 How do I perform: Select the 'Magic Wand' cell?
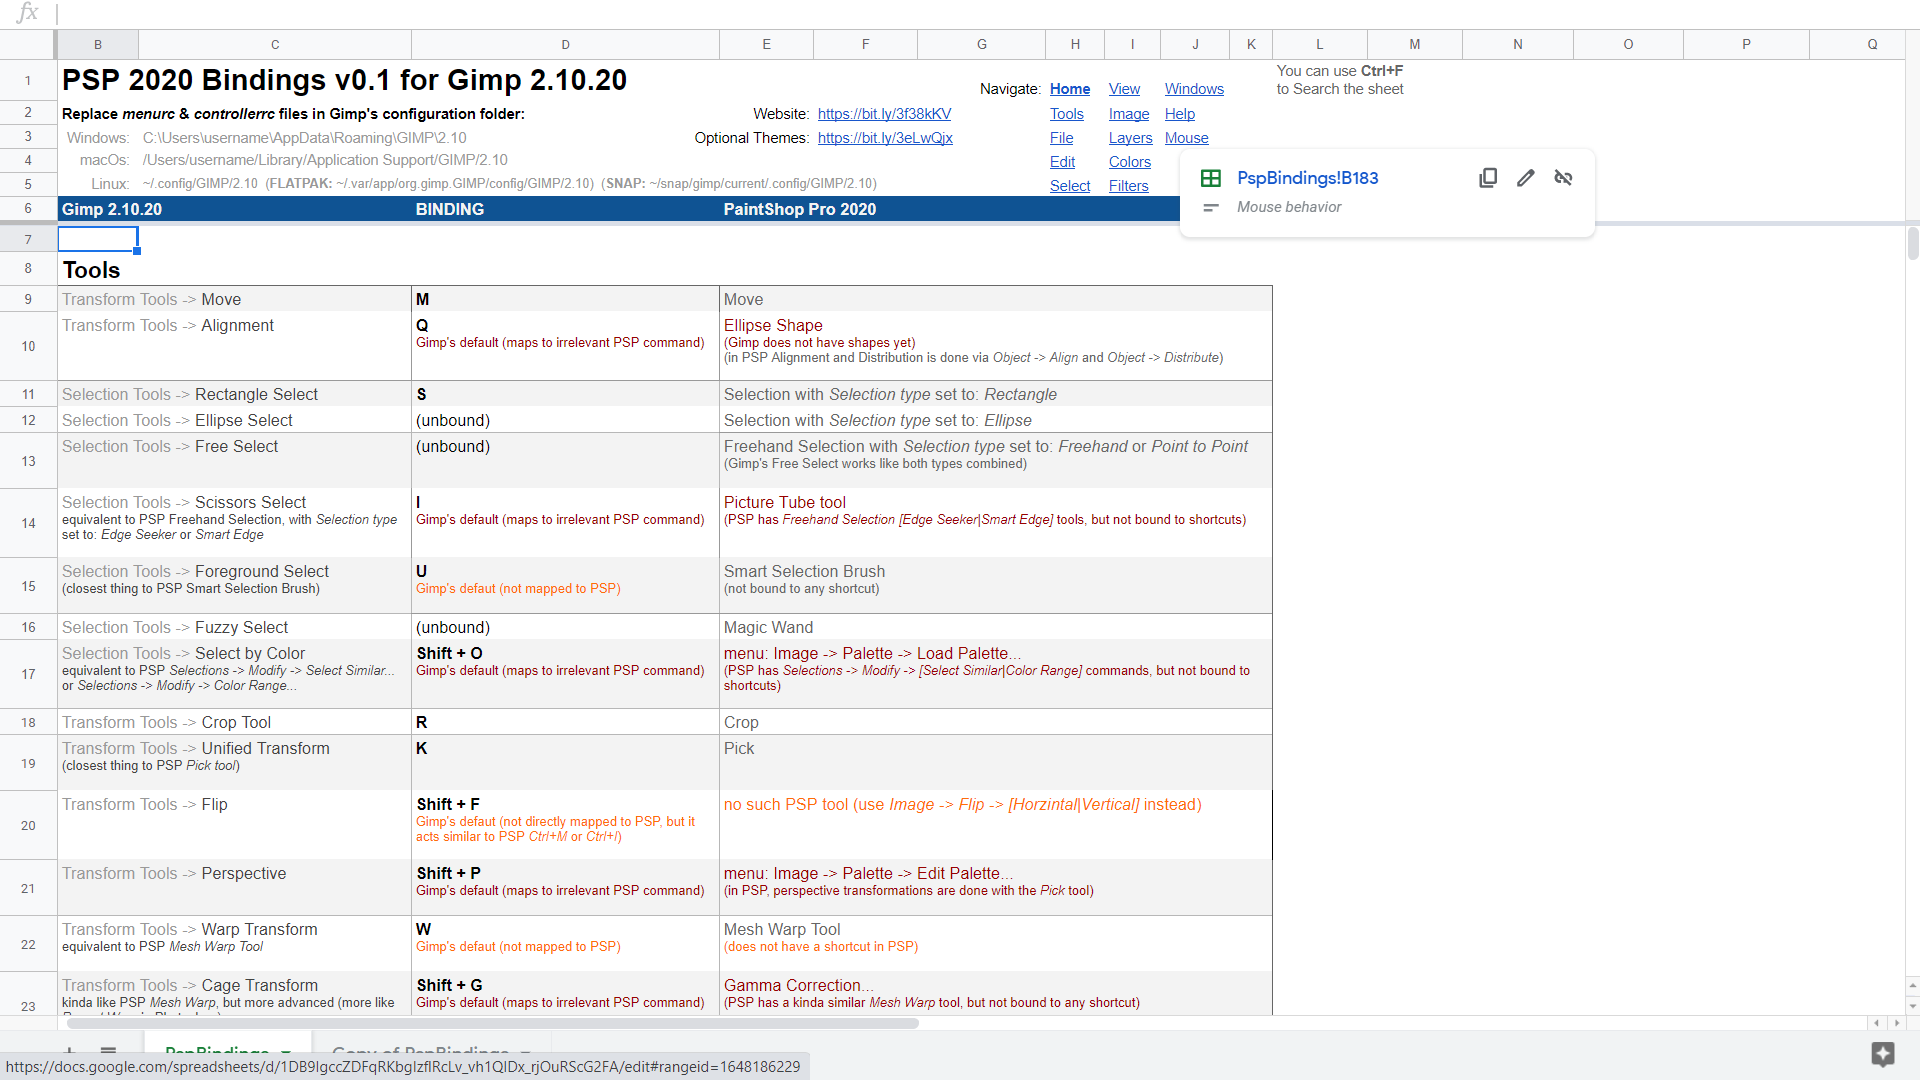coord(996,627)
